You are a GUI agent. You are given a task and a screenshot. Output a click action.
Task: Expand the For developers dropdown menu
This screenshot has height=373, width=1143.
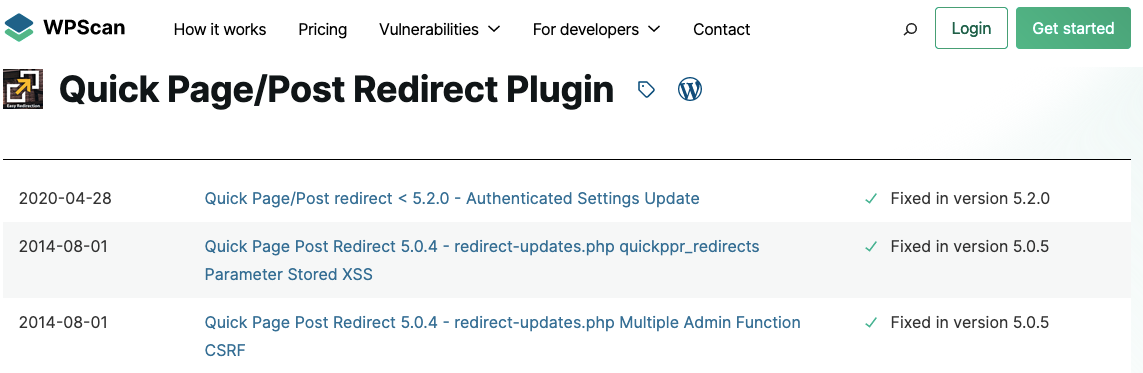point(596,29)
